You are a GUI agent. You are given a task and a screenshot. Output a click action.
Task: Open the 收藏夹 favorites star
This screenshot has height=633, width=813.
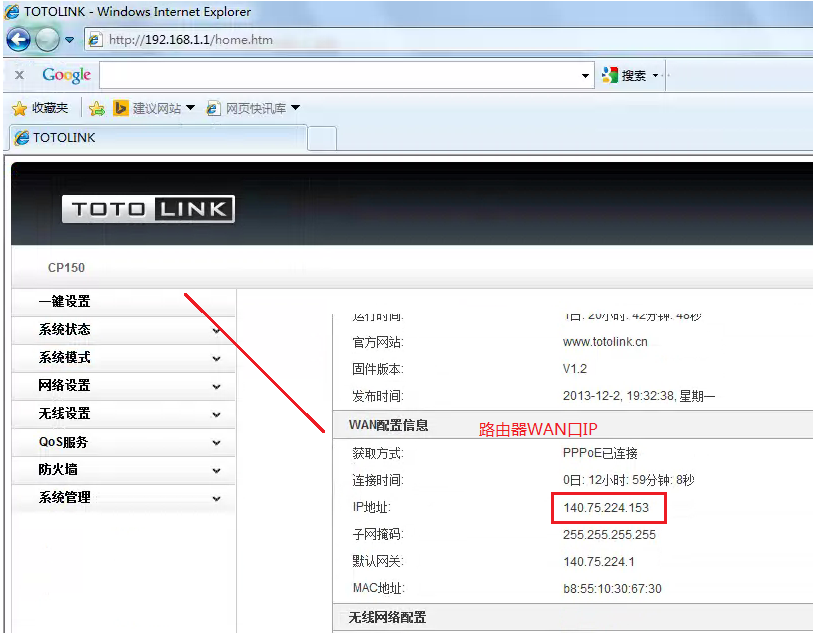[x=40, y=108]
